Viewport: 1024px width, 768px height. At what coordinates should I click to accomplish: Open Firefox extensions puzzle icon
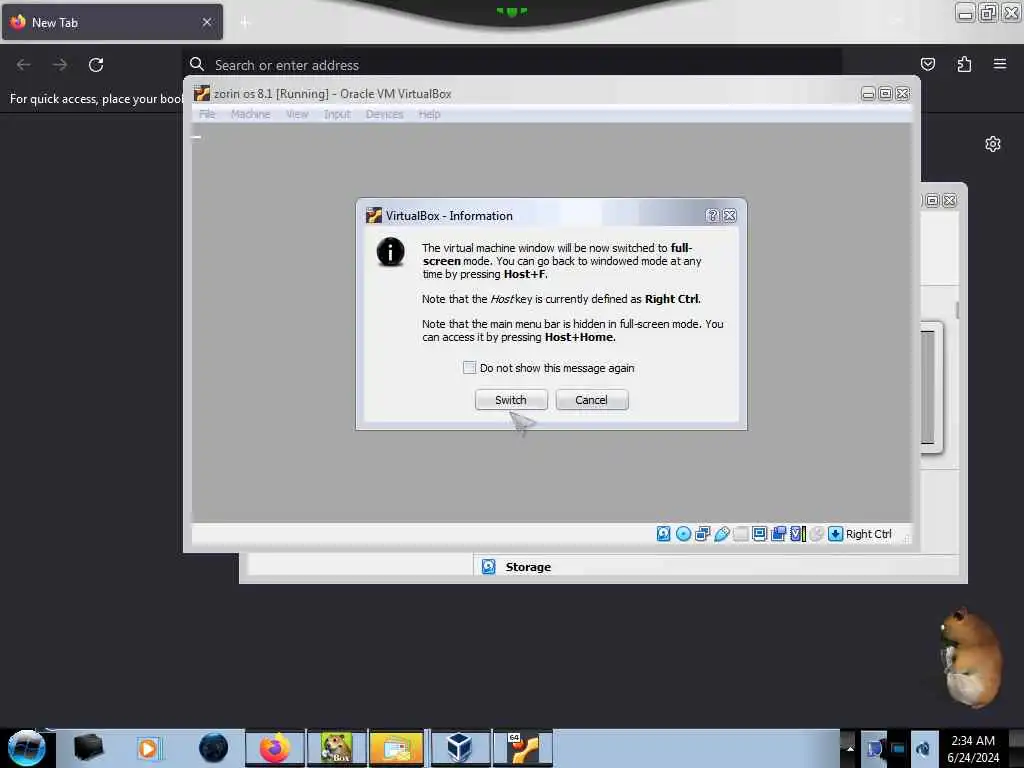[x=964, y=64]
